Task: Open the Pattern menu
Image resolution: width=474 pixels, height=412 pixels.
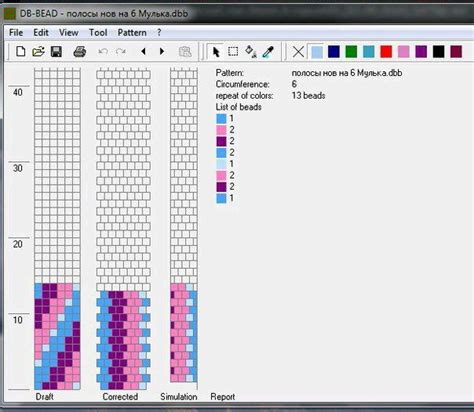Action: (132, 33)
